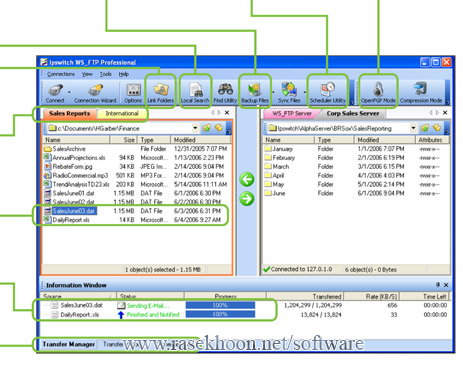
Task: Close the local Sales Reports pane
Action: coord(227,113)
